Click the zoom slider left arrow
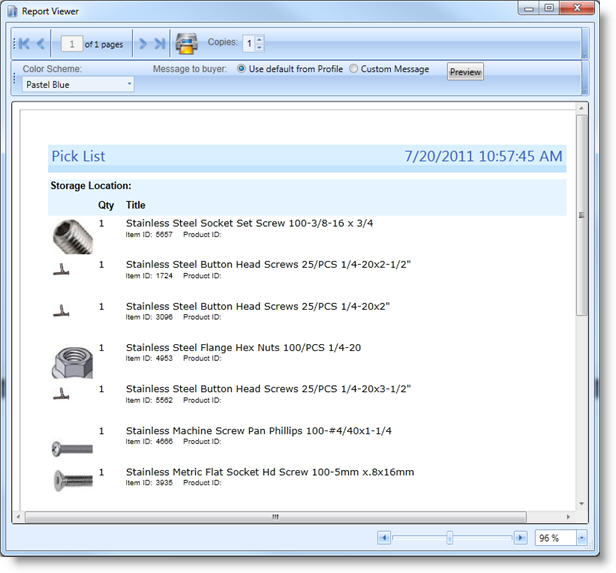616x573 pixels. 384,538
